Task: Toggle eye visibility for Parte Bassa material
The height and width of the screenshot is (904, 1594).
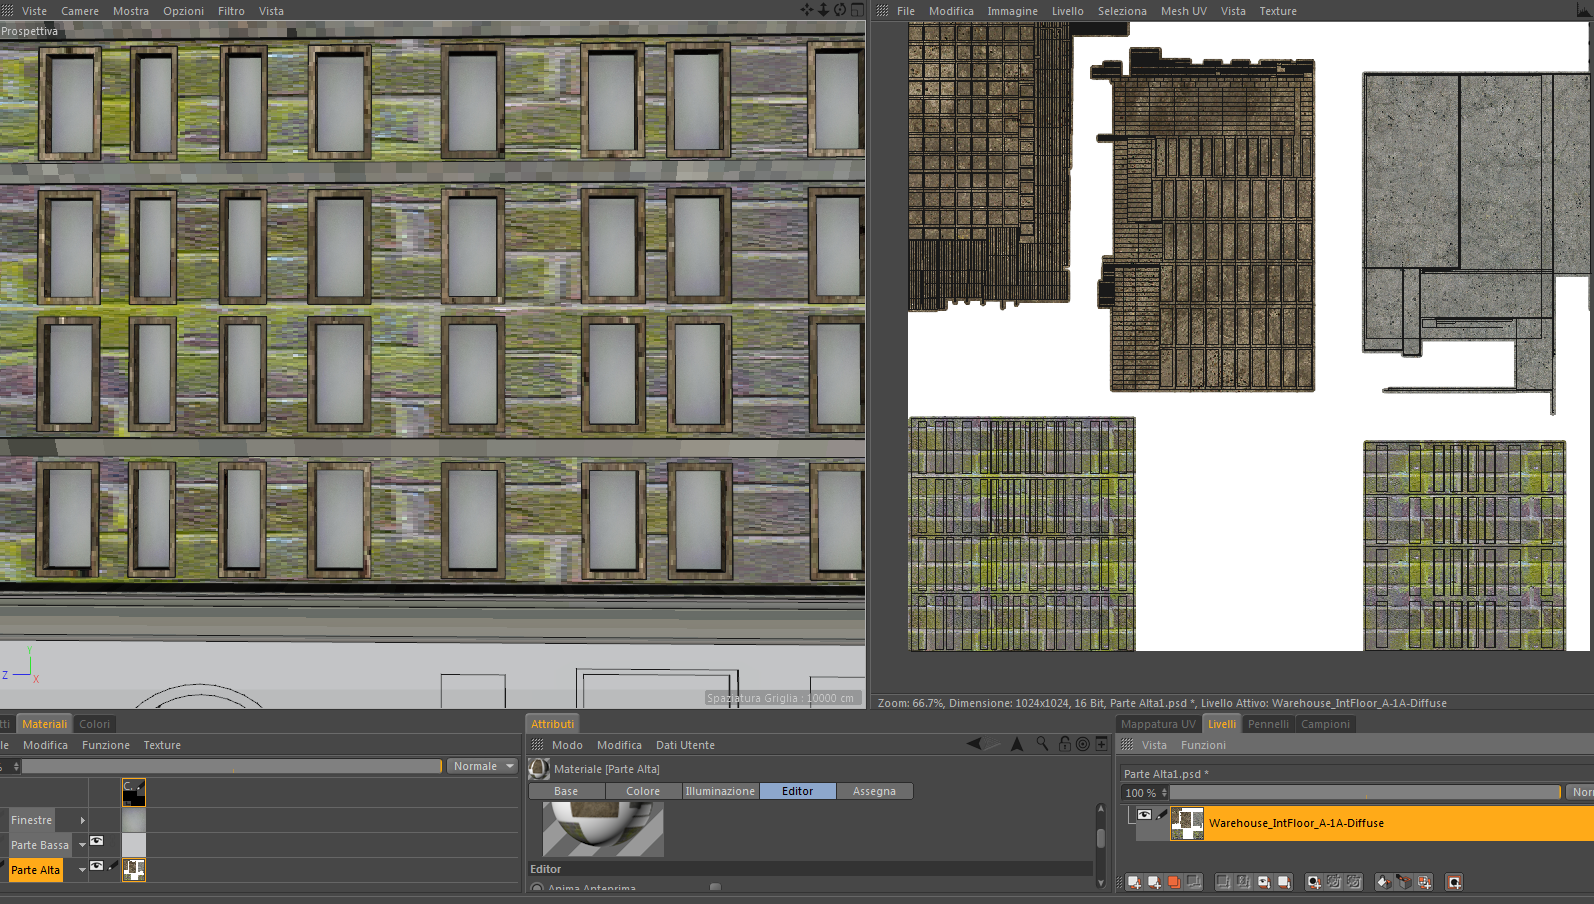Action: pos(97,841)
